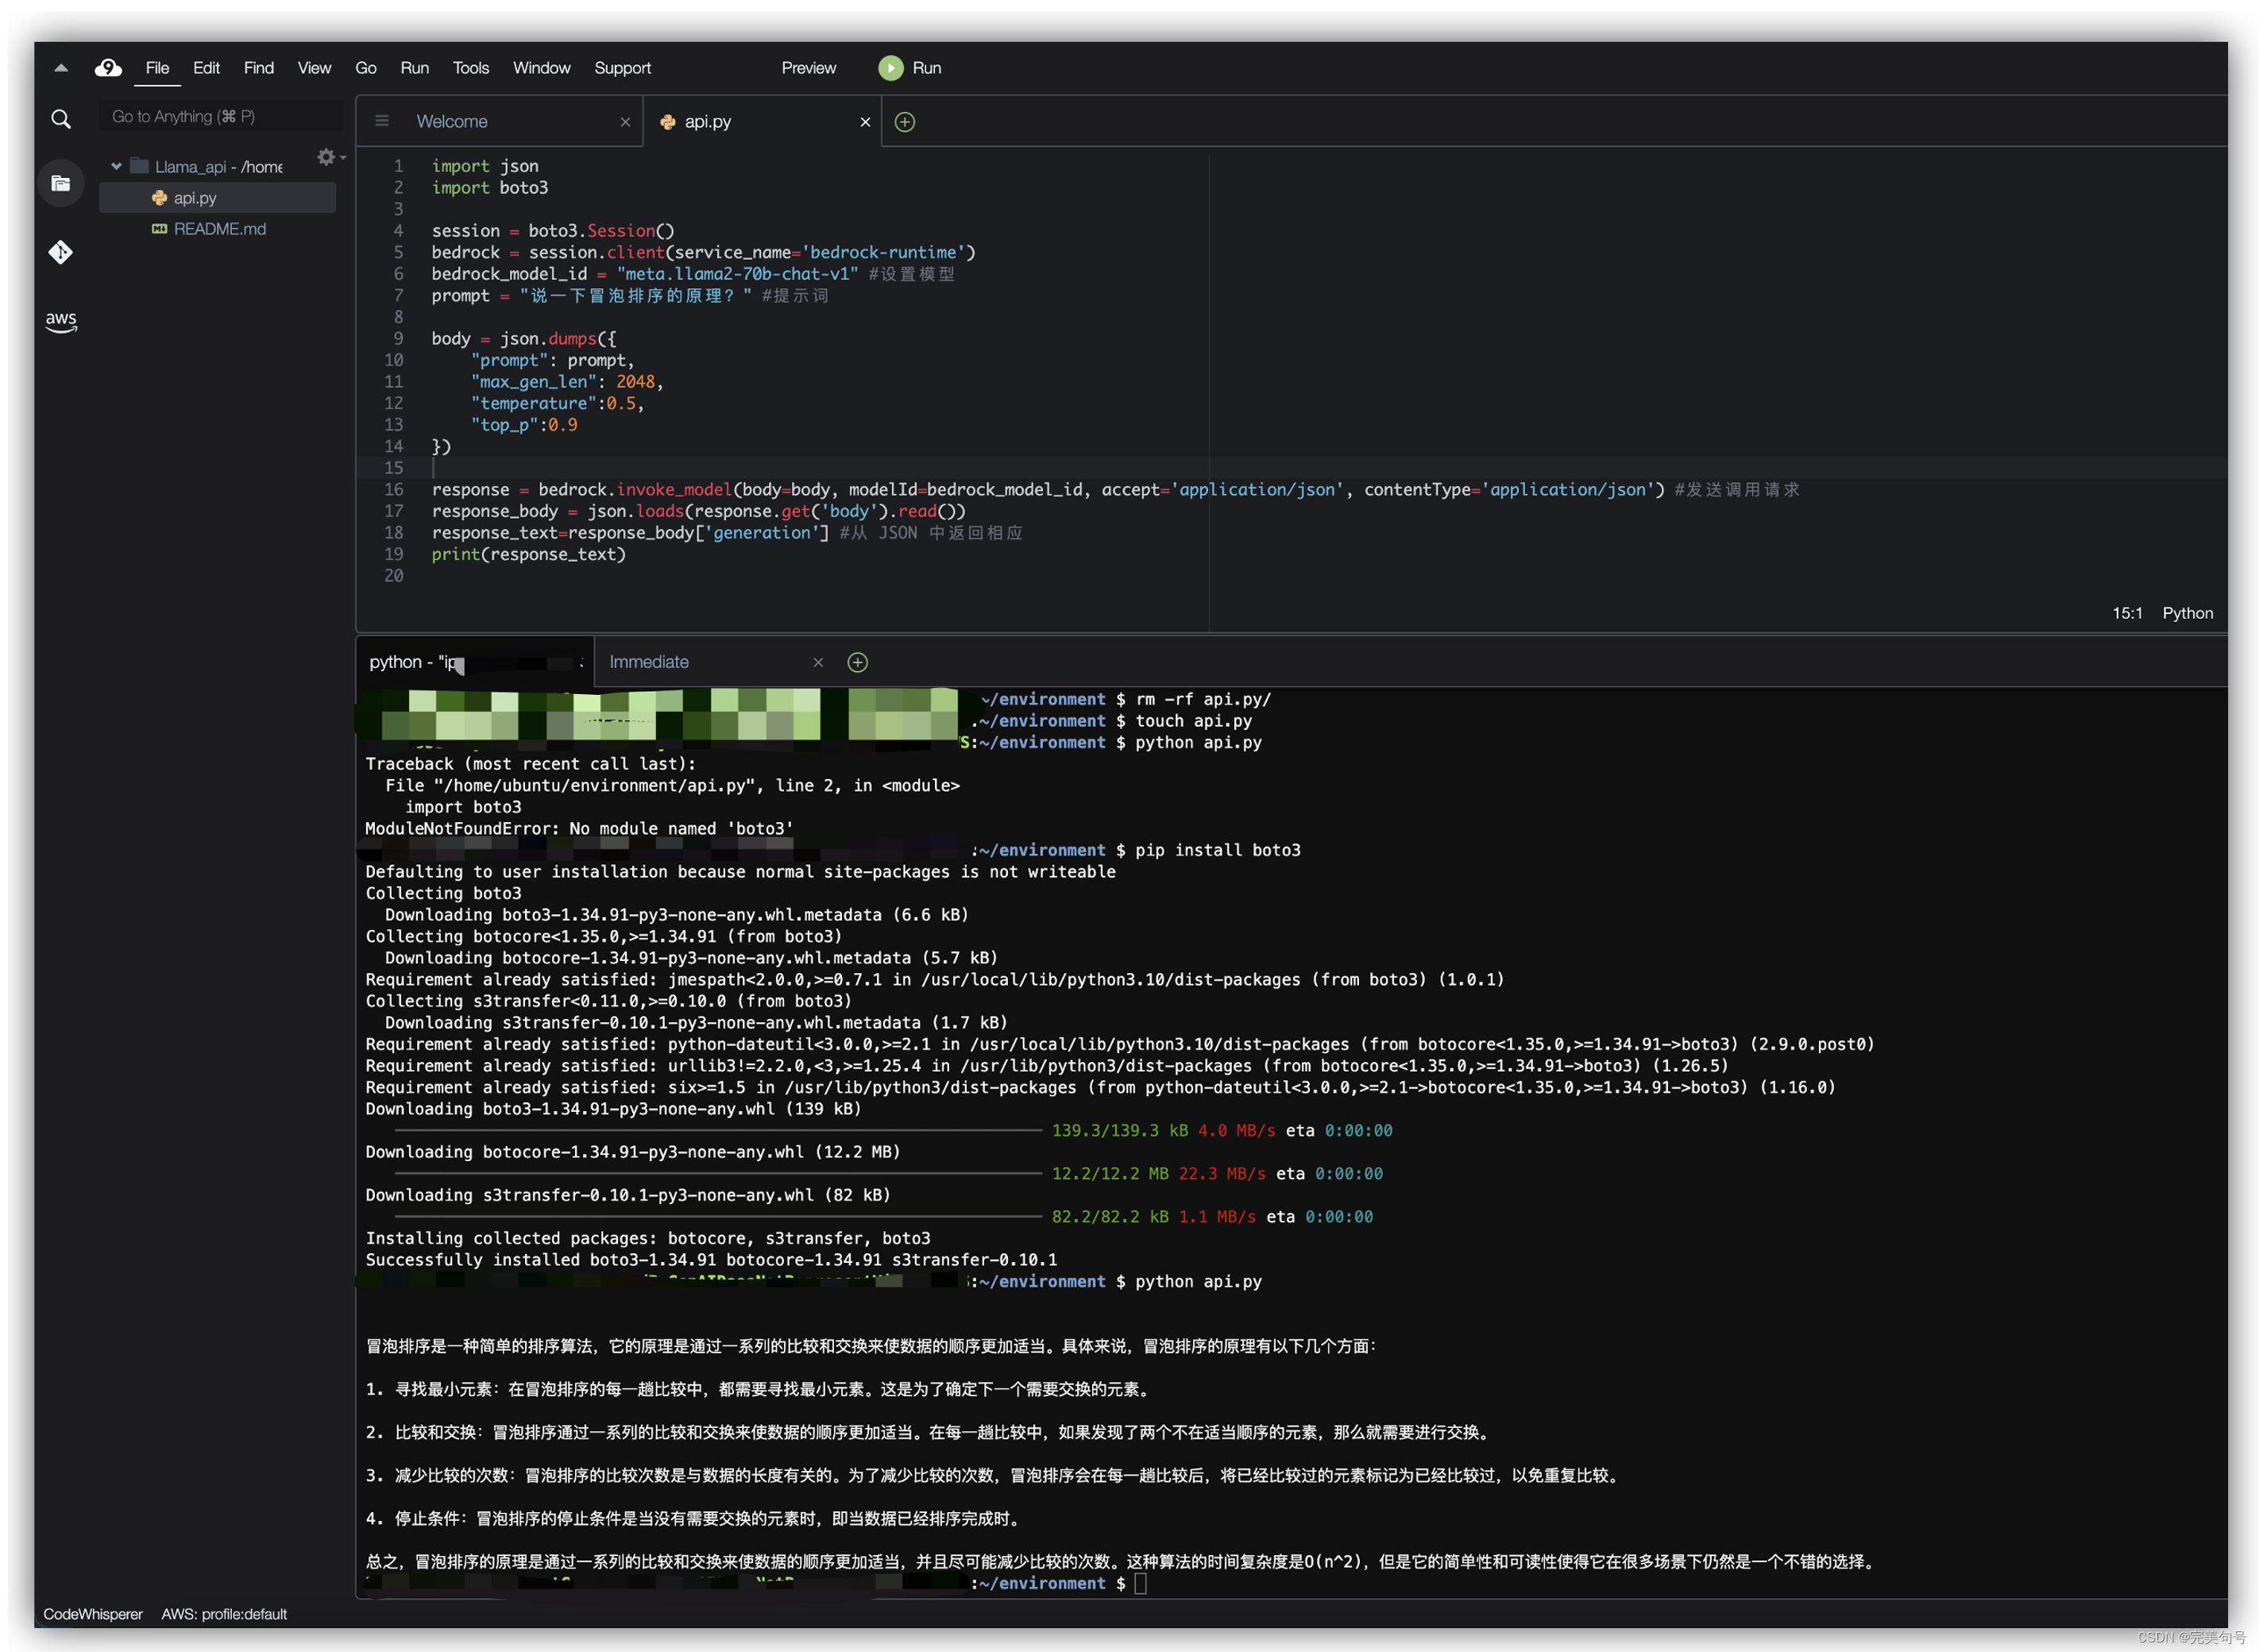The width and height of the screenshot is (2259, 1652).
Task: Close the api.py editor tab
Action: 865,122
